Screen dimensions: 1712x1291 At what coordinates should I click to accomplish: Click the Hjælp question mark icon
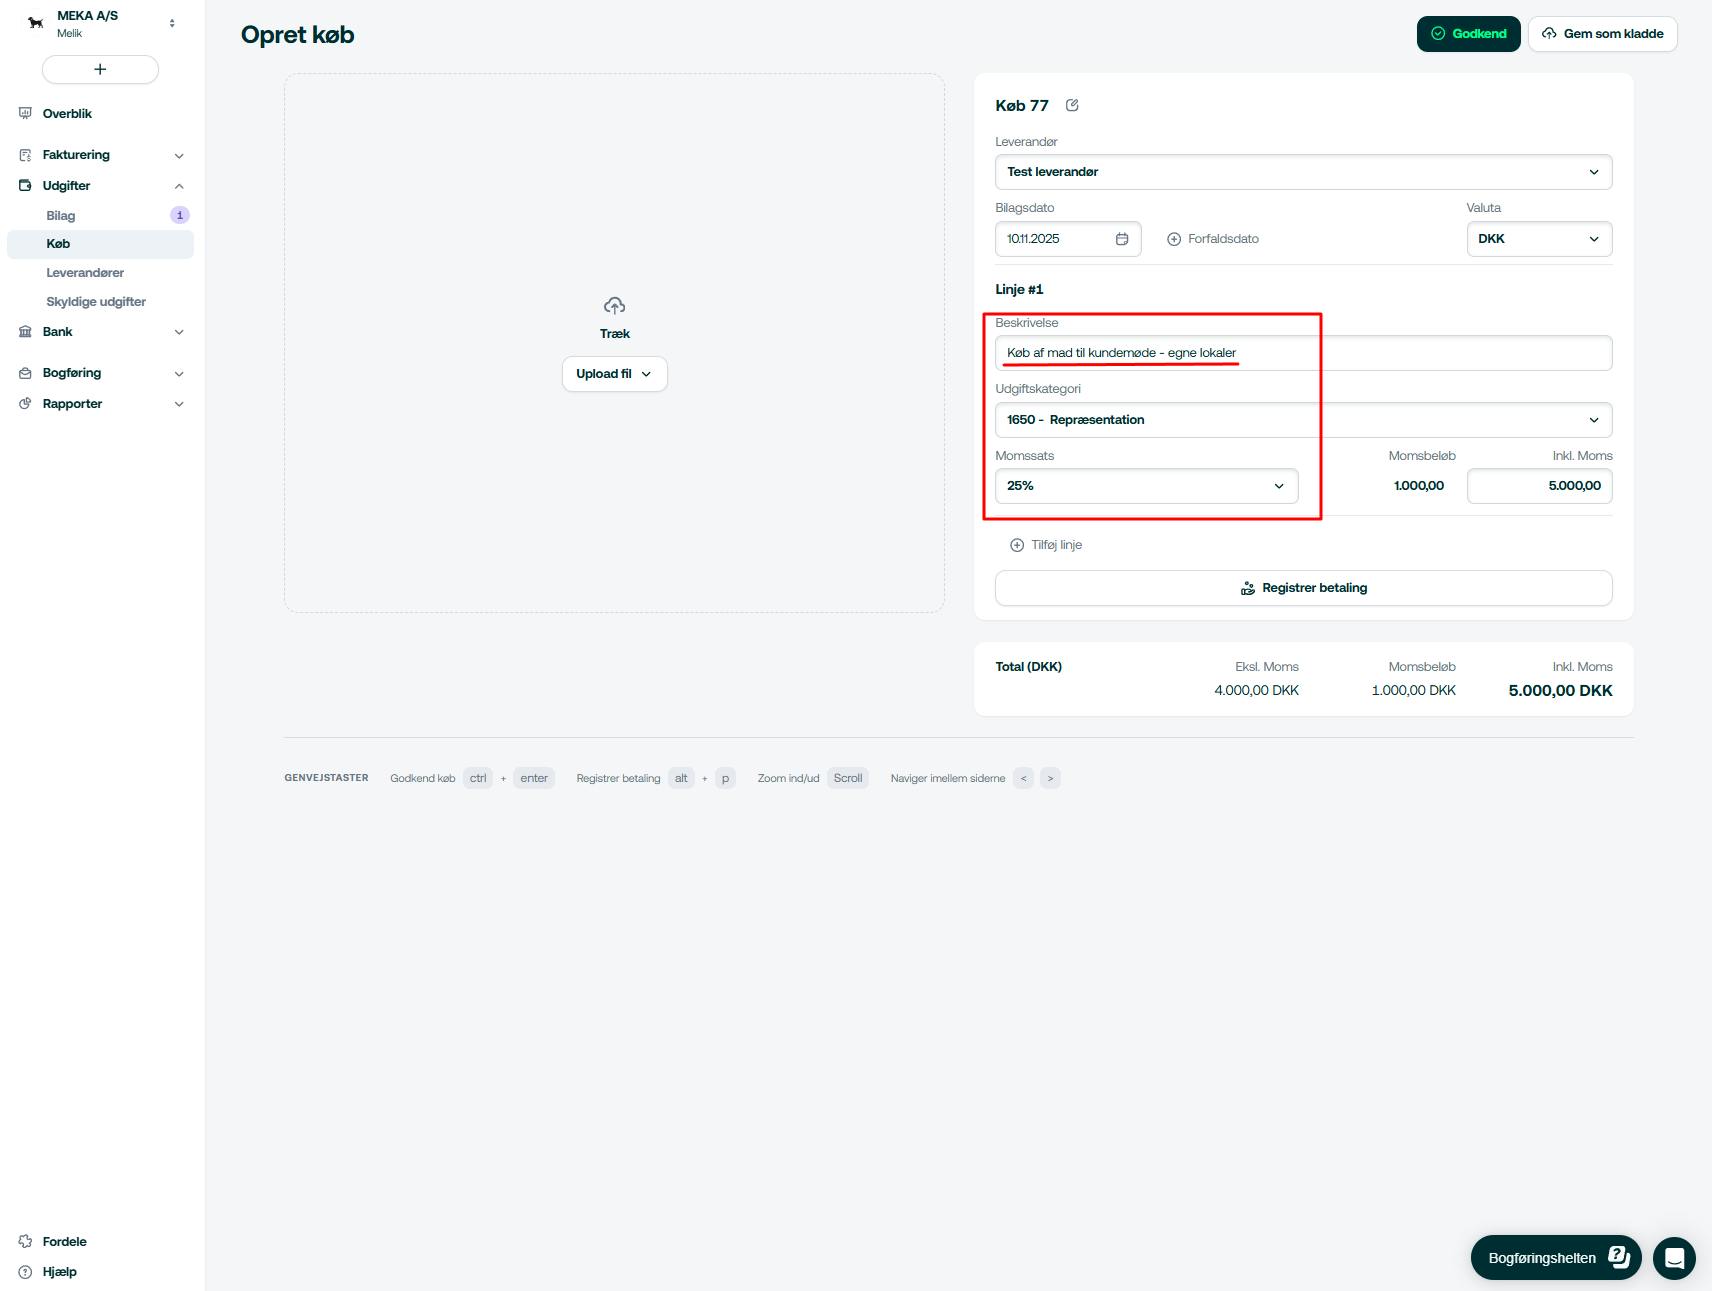[25, 1272]
